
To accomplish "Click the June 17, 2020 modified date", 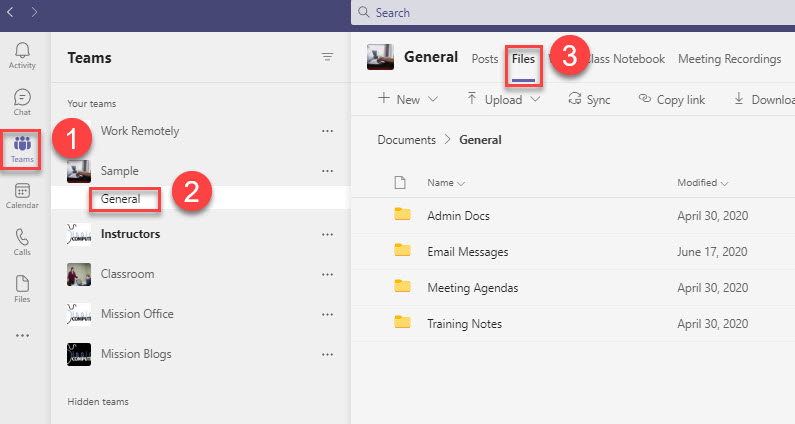I will coord(712,252).
